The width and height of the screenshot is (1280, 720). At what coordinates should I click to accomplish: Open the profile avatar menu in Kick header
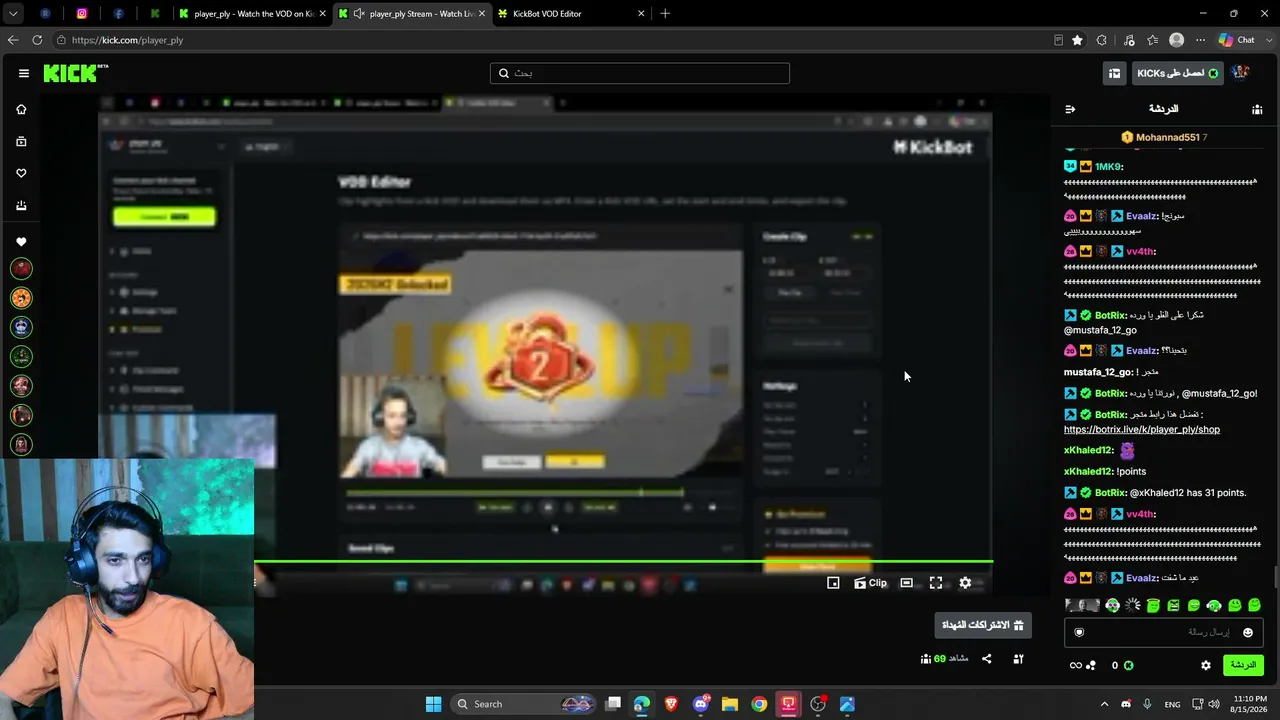click(1240, 73)
